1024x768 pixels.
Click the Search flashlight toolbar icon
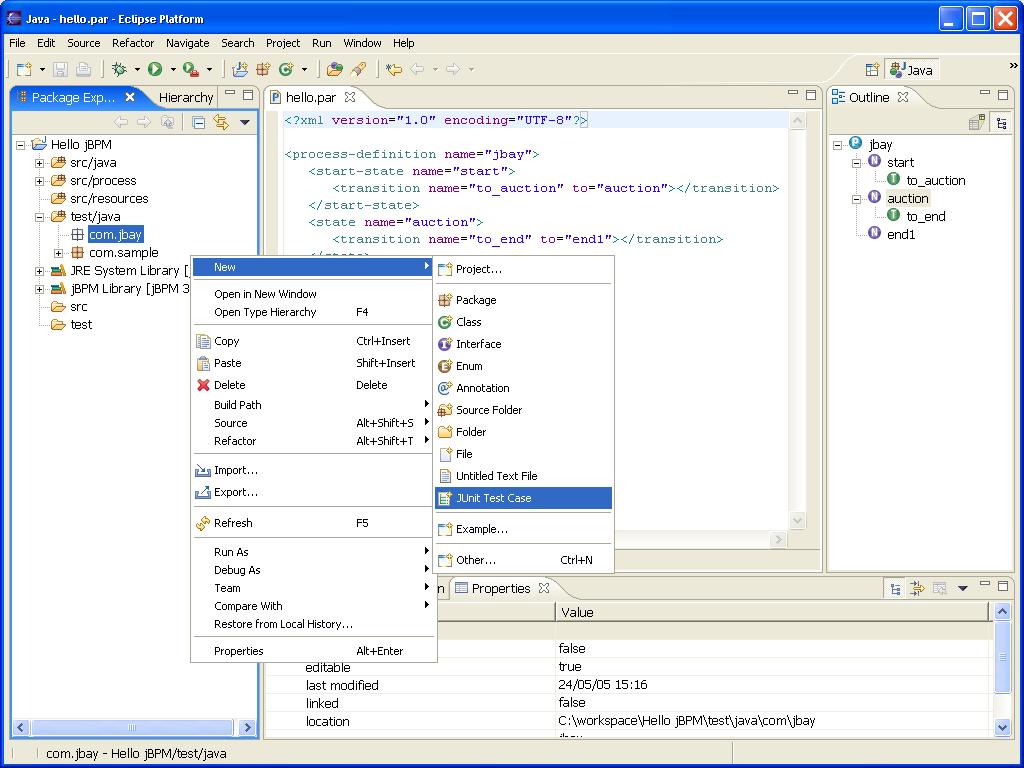(358, 69)
